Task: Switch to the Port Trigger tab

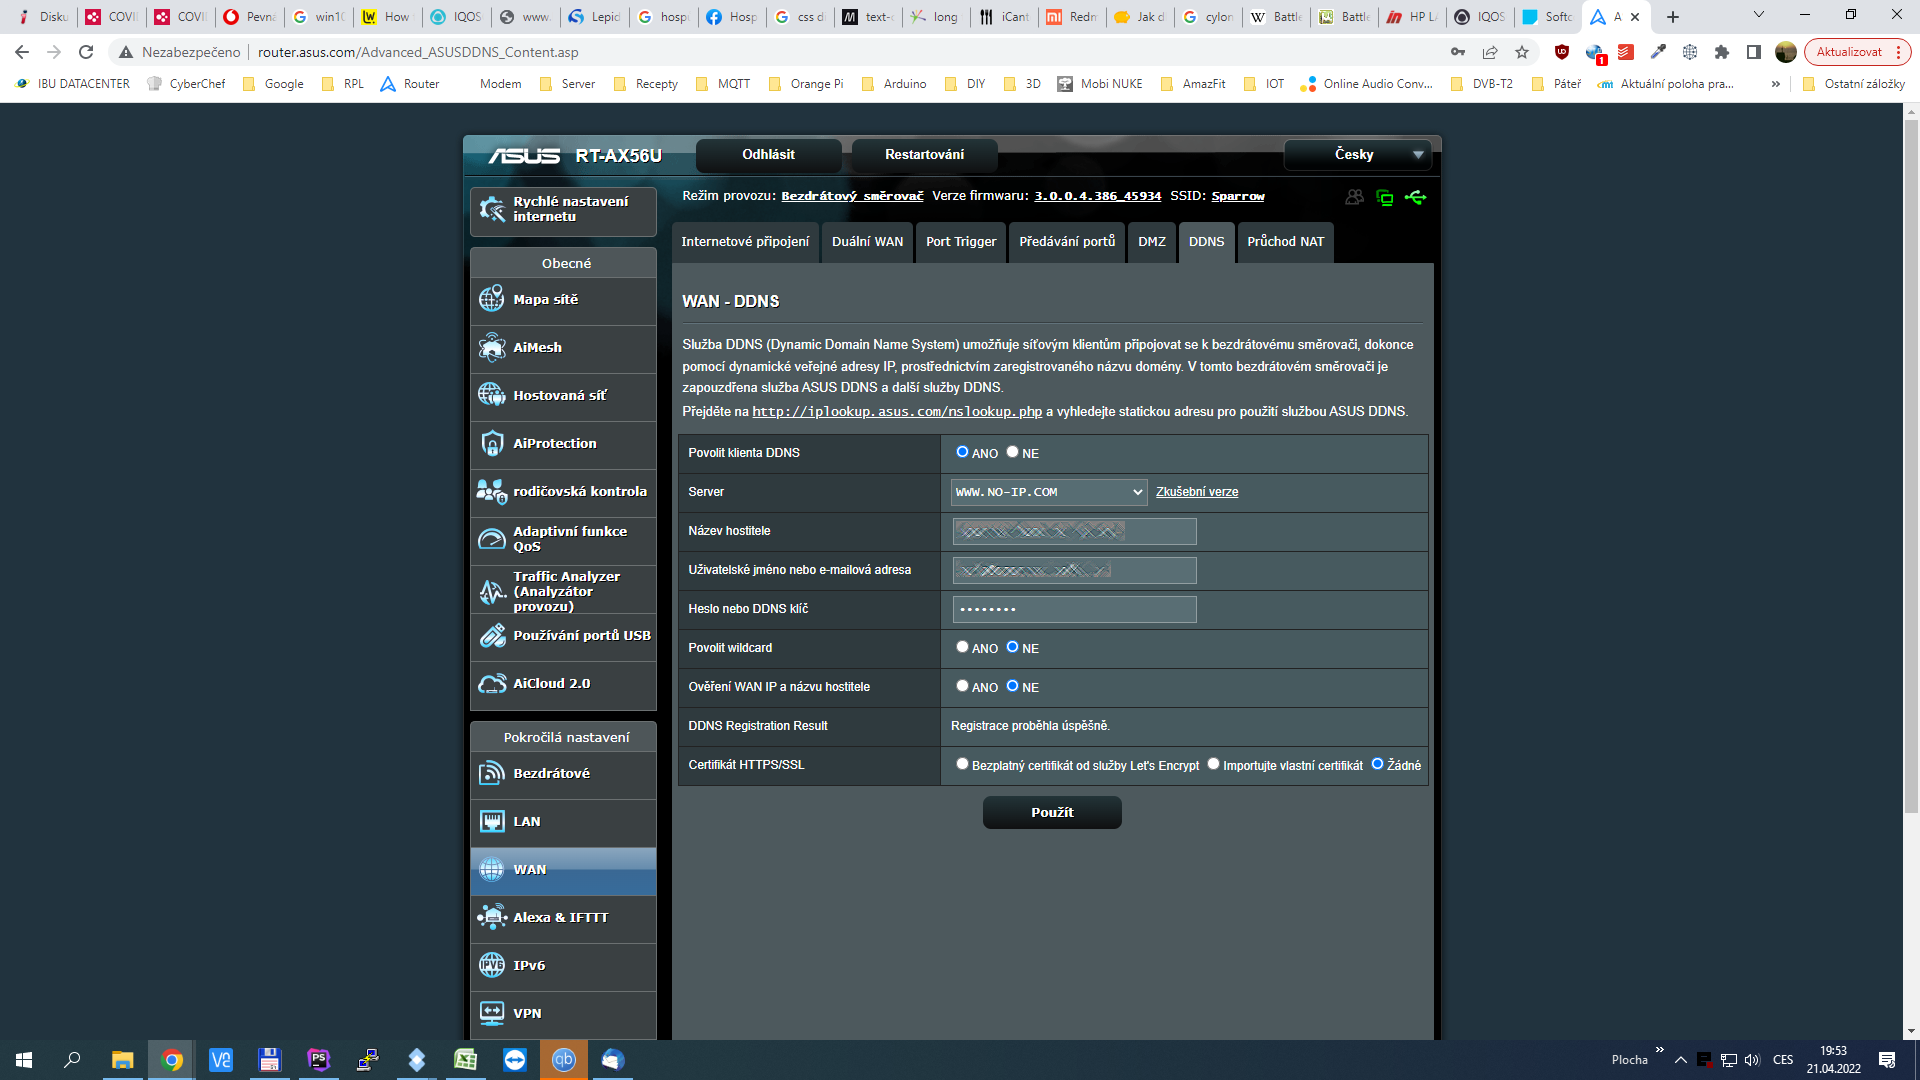Action: [961, 242]
